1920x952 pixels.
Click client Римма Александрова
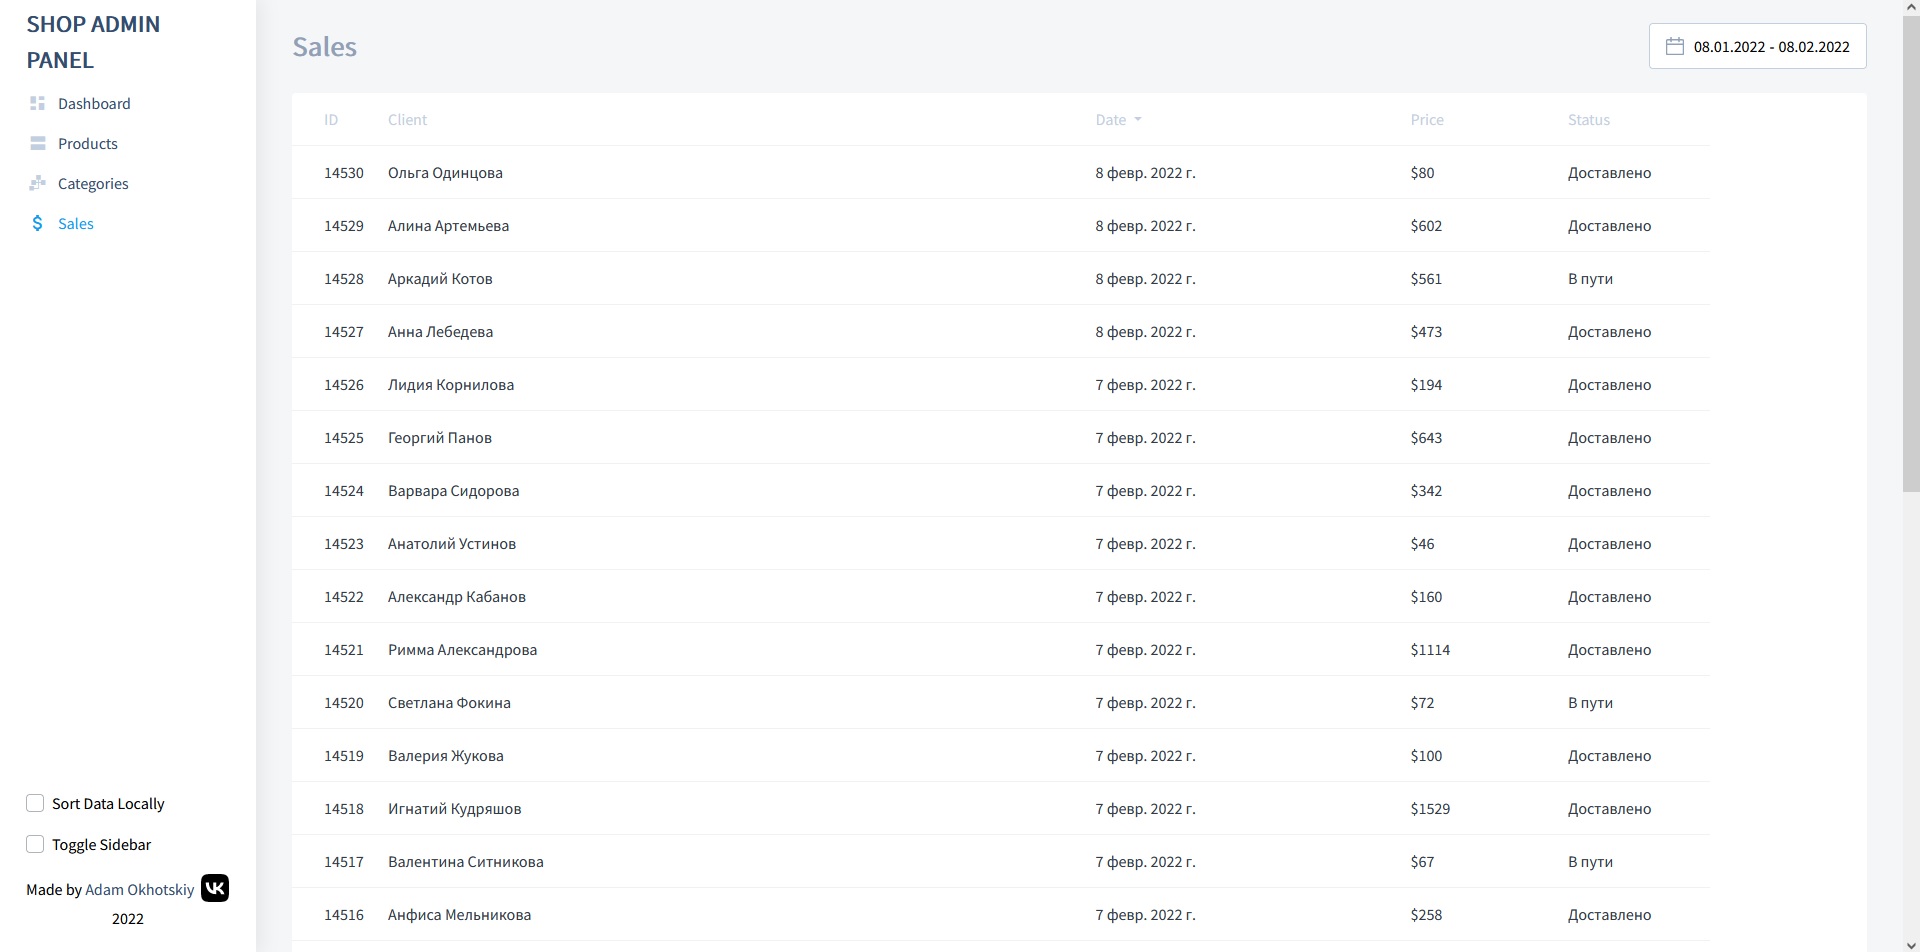462,650
